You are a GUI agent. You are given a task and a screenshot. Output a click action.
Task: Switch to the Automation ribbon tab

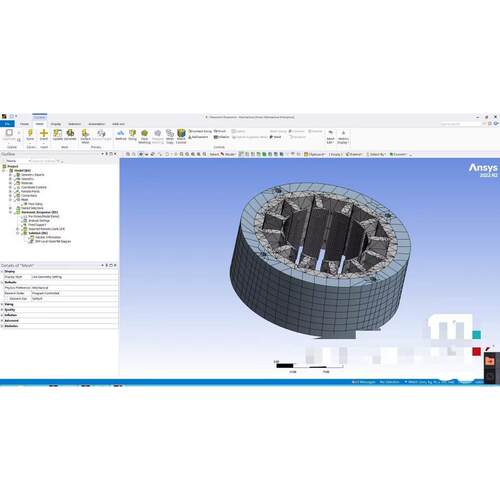point(97,124)
